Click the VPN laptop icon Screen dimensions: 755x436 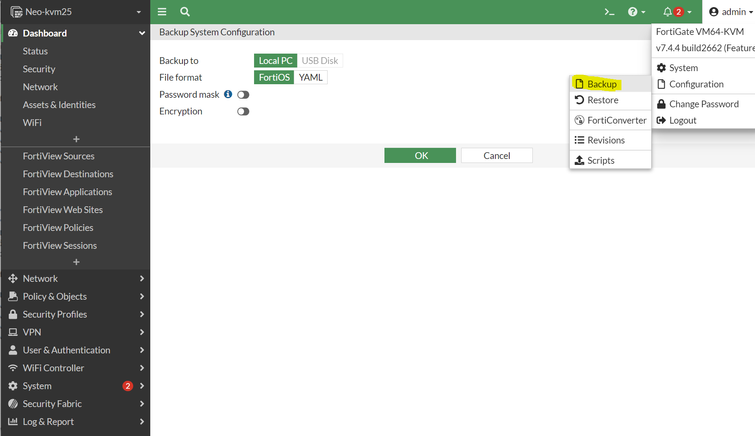(13, 332)
